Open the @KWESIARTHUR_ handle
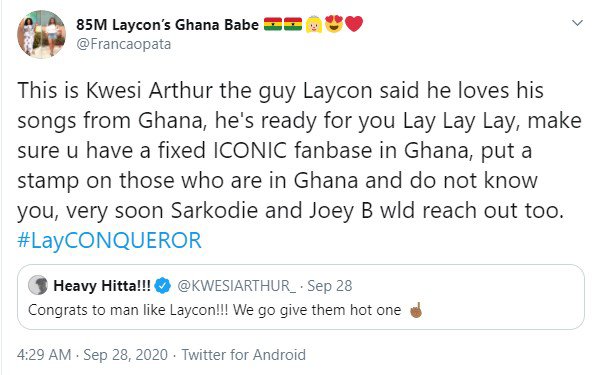The width and height of the screenshot is (600, 375). point(236,286)
